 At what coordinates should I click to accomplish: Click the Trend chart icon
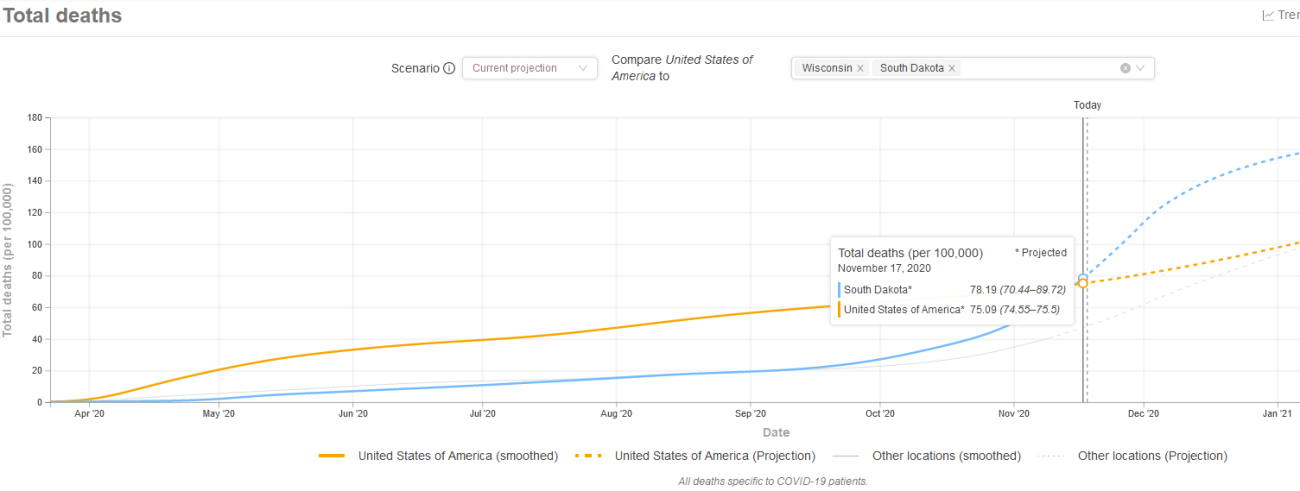click(x=1269, y=15)
